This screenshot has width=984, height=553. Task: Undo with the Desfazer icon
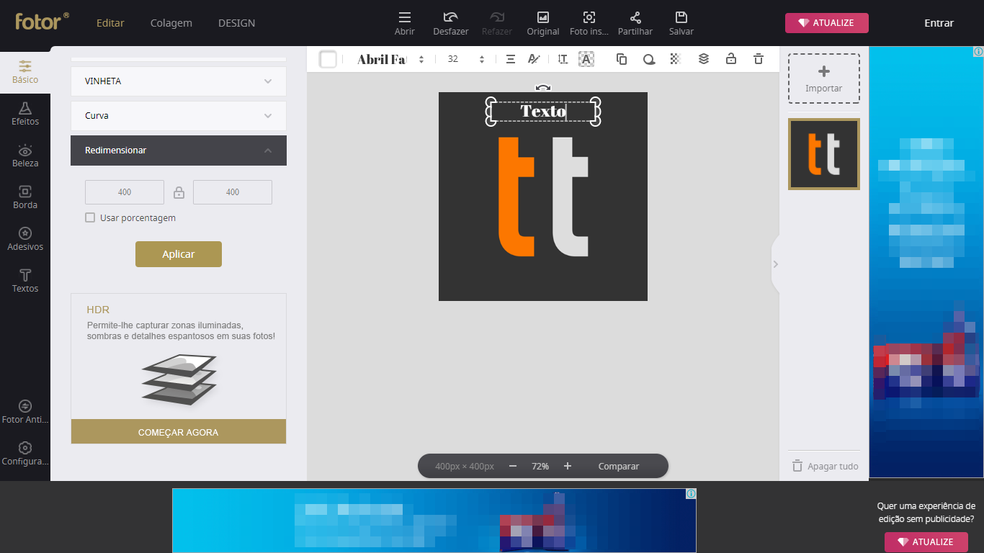tap(451, 23)
